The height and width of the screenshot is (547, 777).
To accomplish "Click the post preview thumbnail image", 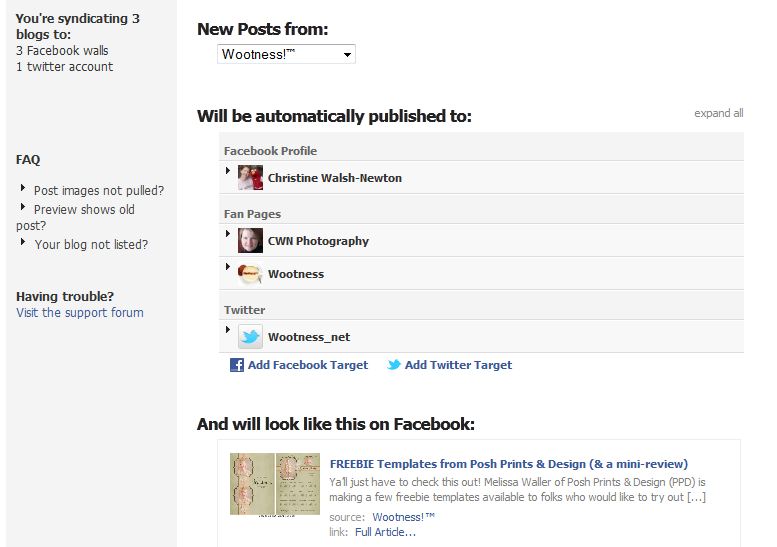I will 275,484.
